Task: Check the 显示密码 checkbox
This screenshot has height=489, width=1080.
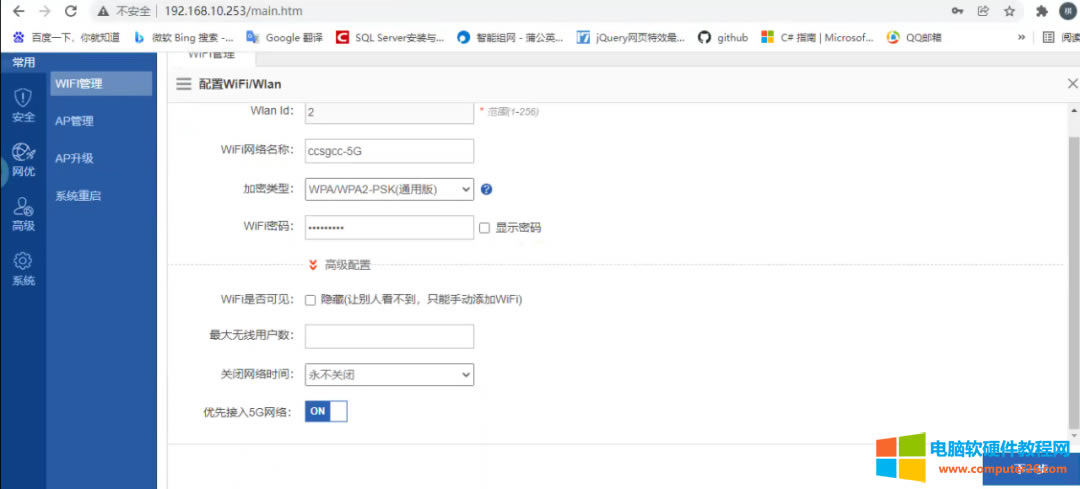Action: [x=484, y=228]
